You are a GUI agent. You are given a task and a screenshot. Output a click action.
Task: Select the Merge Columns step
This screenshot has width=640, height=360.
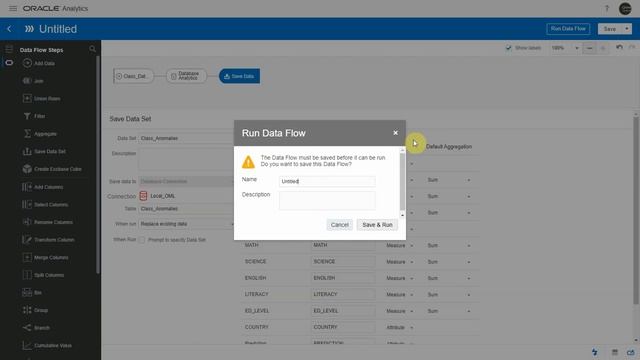pos(46,258)
